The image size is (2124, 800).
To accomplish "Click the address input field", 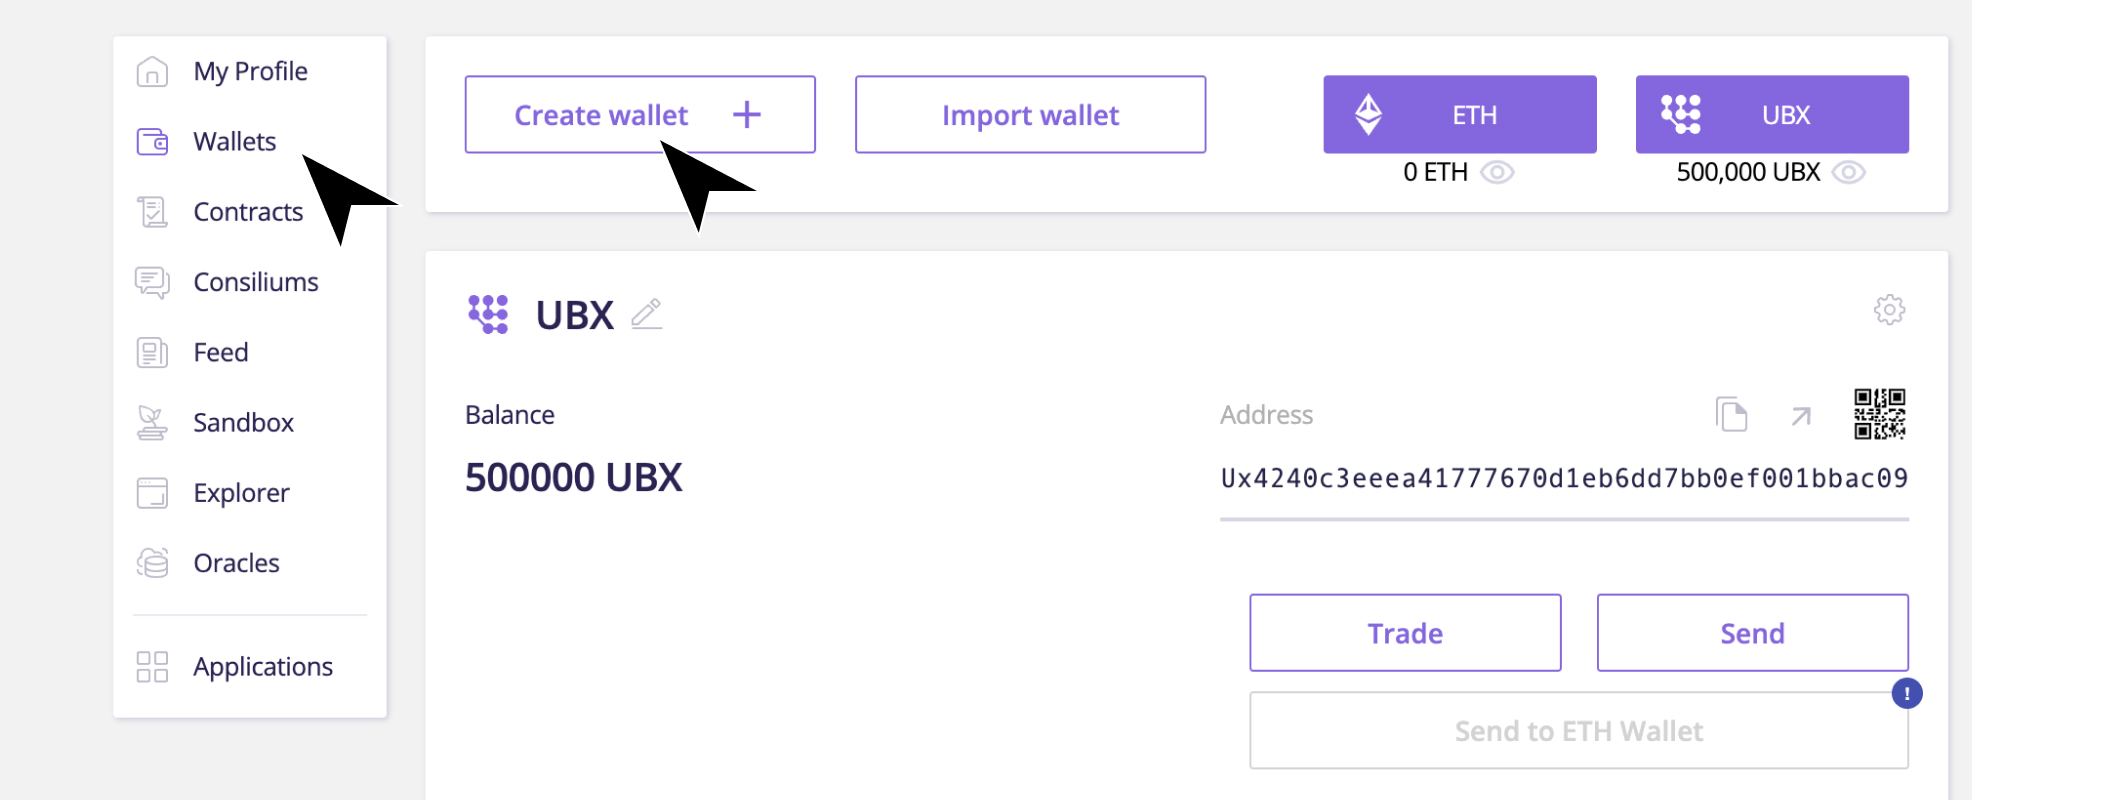I will pos(1564,478).
